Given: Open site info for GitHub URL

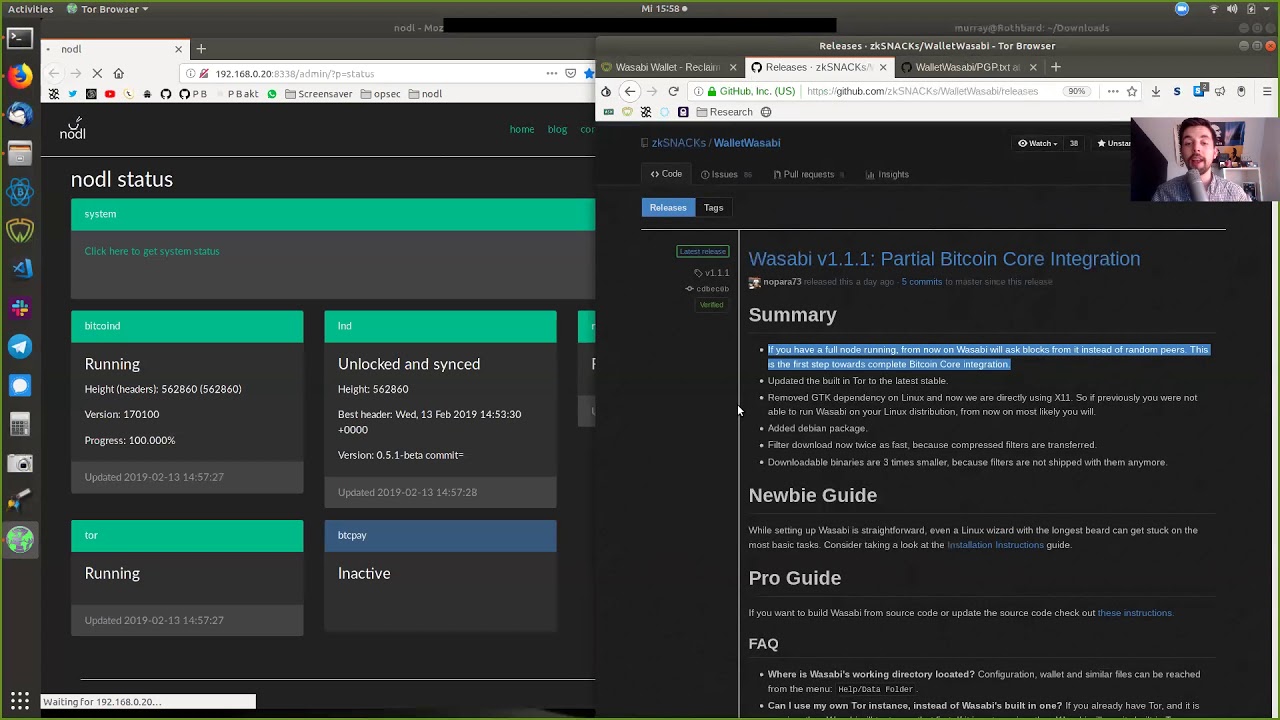Looking at the screenshot, I should [x=699, y=91].
